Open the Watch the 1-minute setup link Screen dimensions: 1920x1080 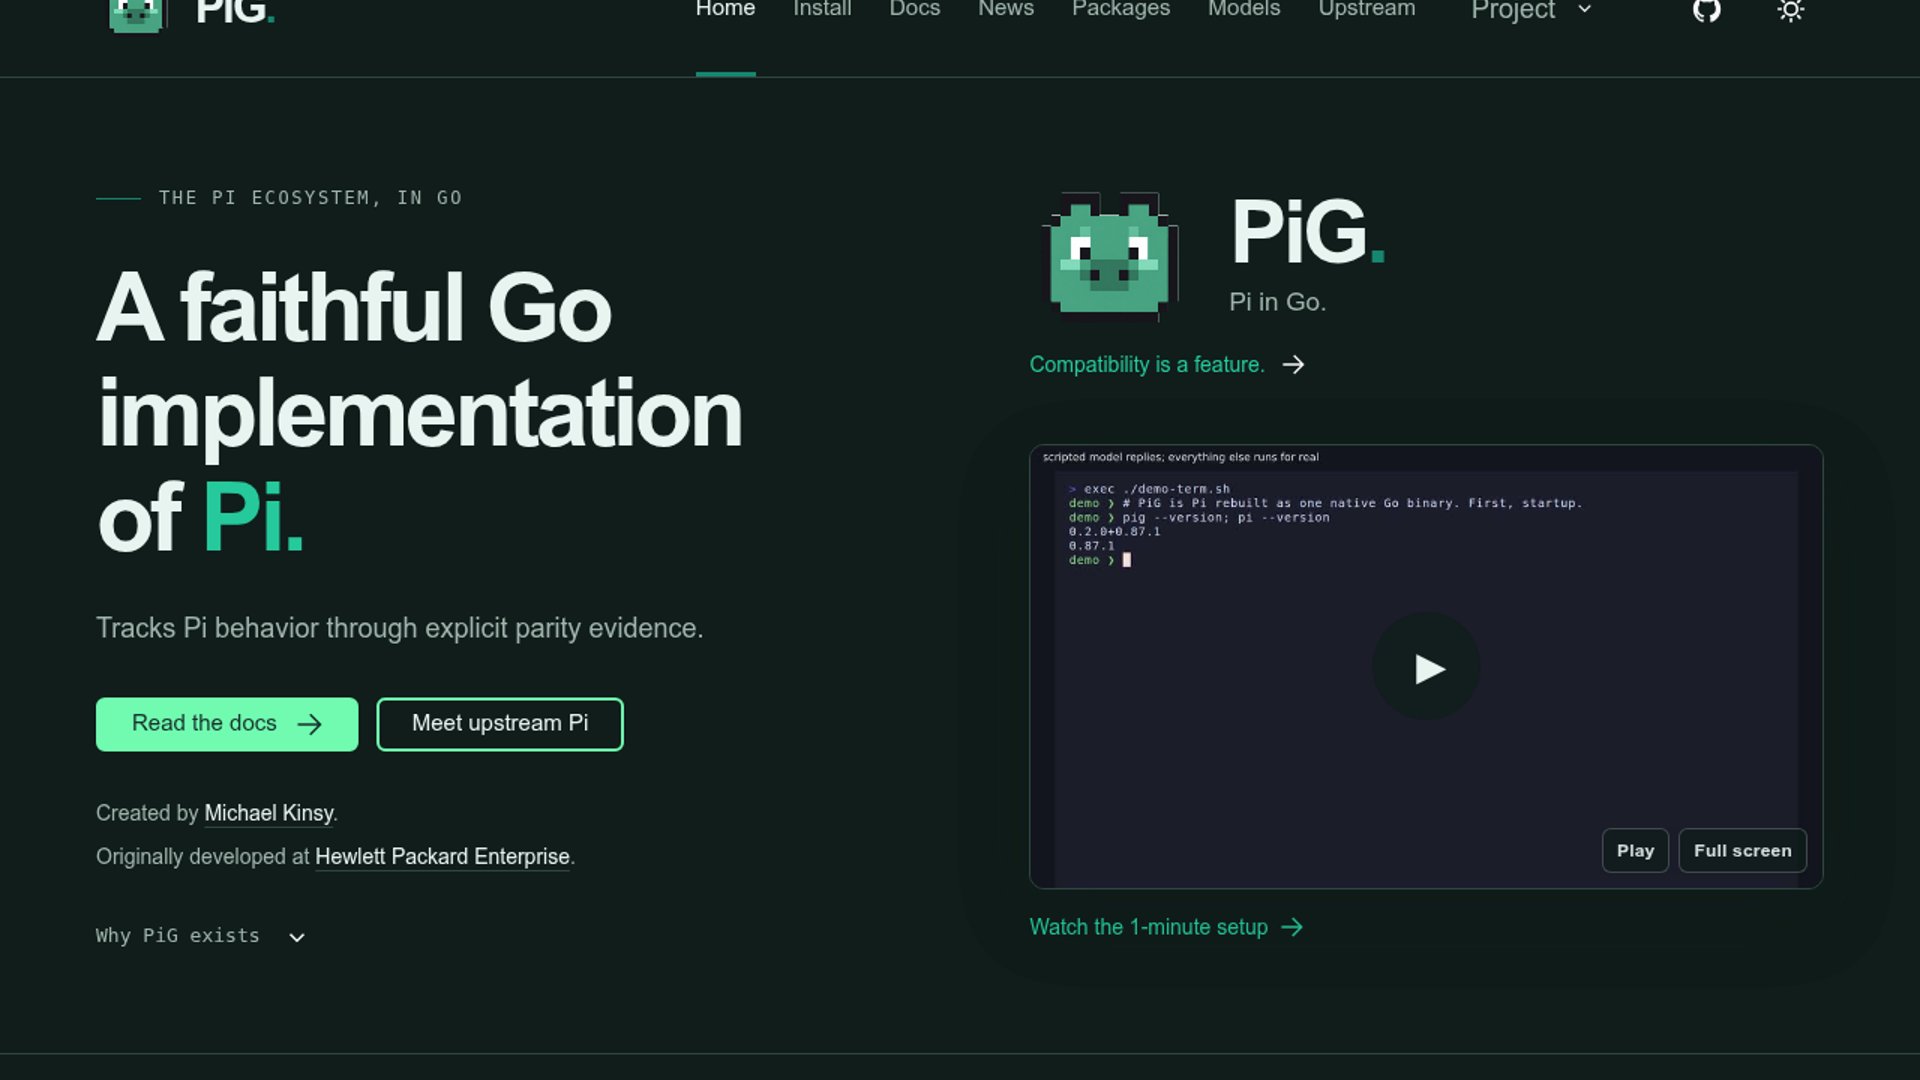1167,927
